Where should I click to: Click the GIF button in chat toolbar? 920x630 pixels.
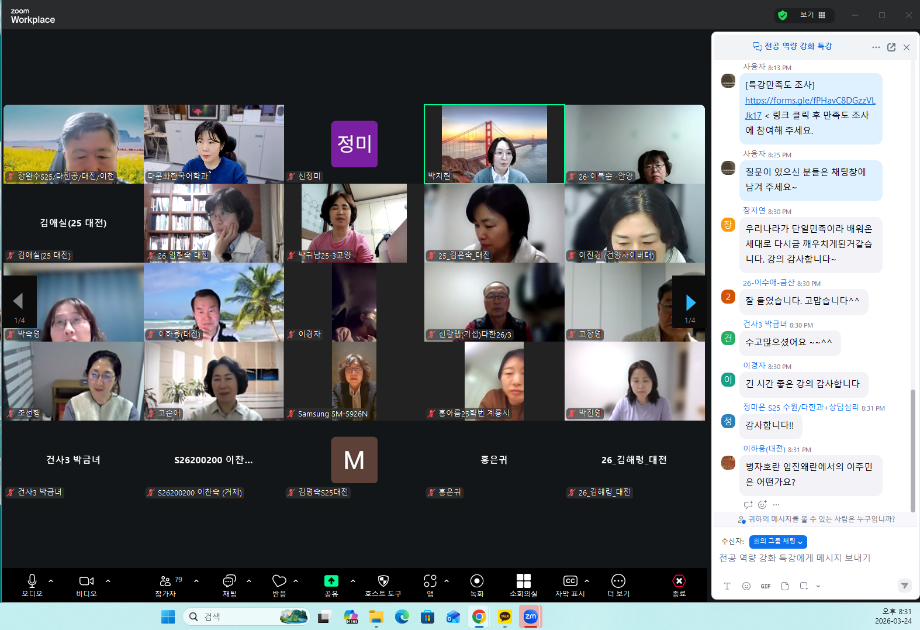pyautogui.click(x=766, y=586)
